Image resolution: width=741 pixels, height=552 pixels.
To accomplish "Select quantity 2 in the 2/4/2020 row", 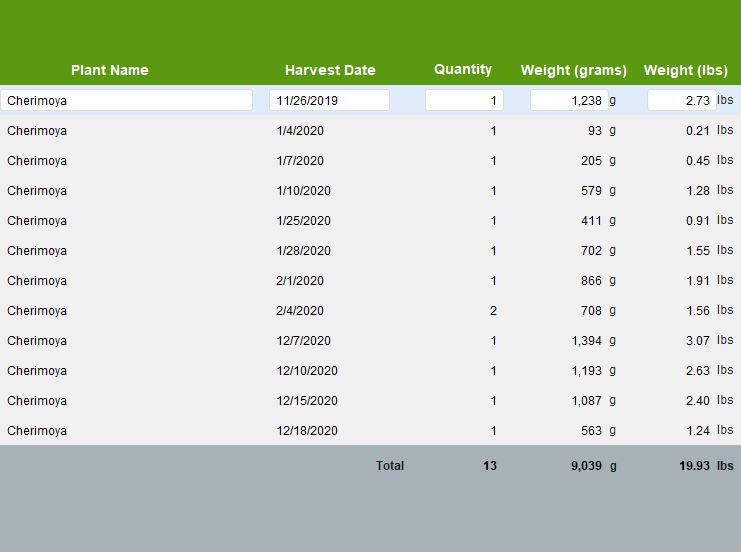I will (x=493, y=310).
